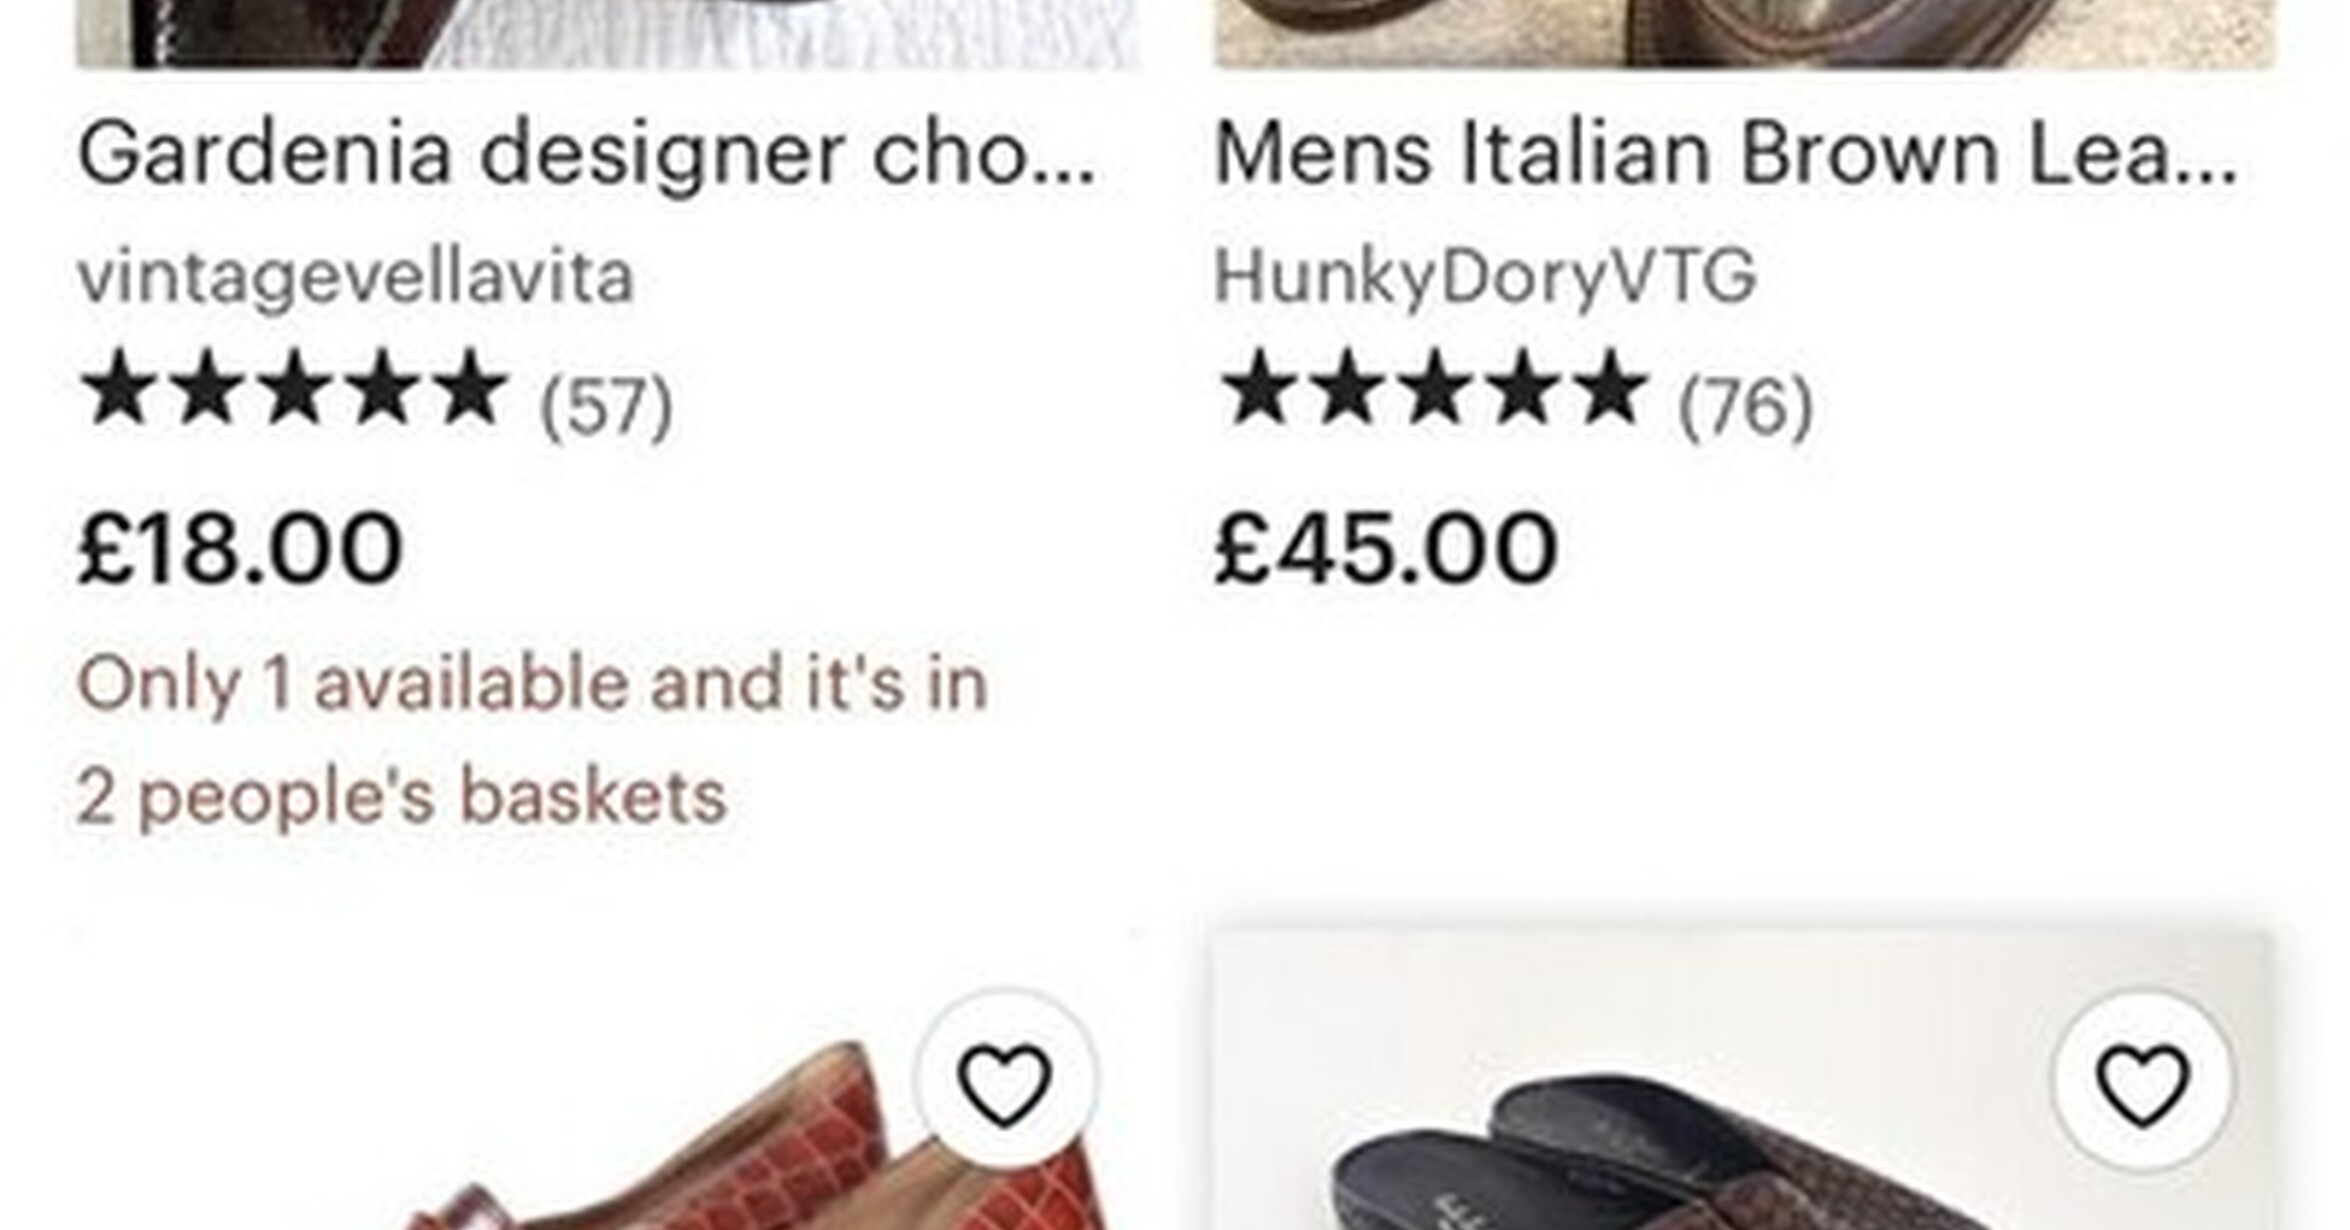This screenshot has width=2350, height=1230.
Task: Click fifth star of HunkyDoryVTG rating
Action: 1611,389
